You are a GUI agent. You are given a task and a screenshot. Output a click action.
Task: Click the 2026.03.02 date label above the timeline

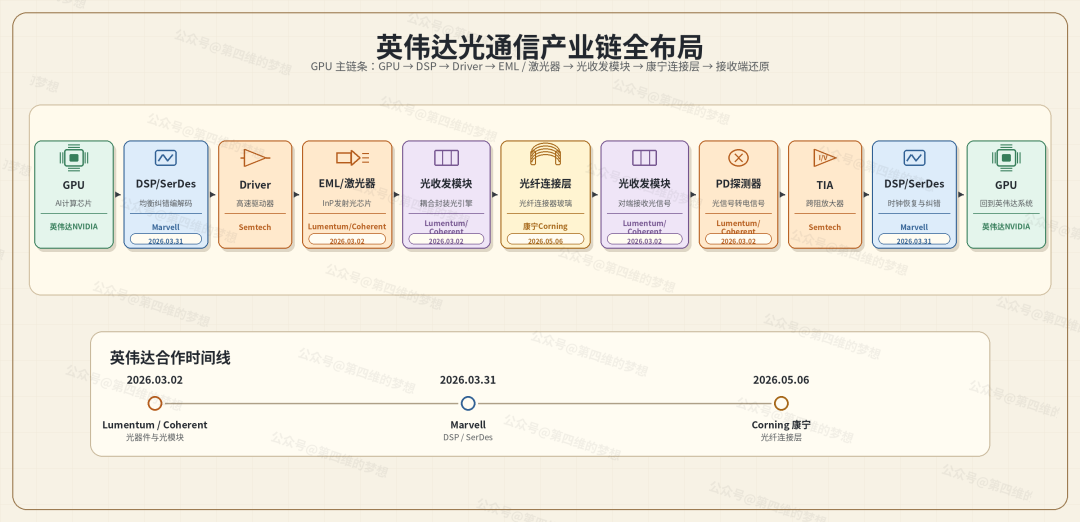point(155,379)
